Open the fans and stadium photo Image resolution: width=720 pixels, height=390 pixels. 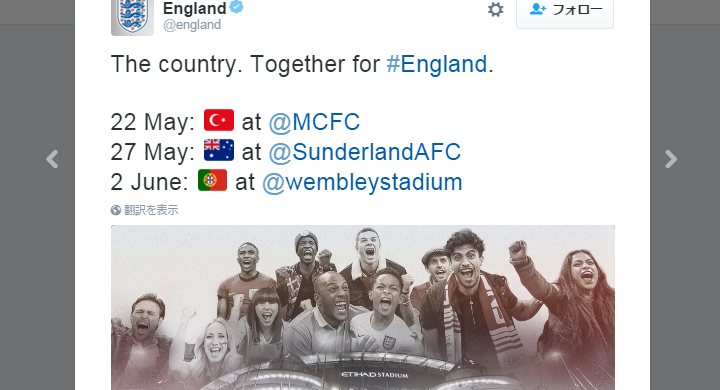[363, 307]
